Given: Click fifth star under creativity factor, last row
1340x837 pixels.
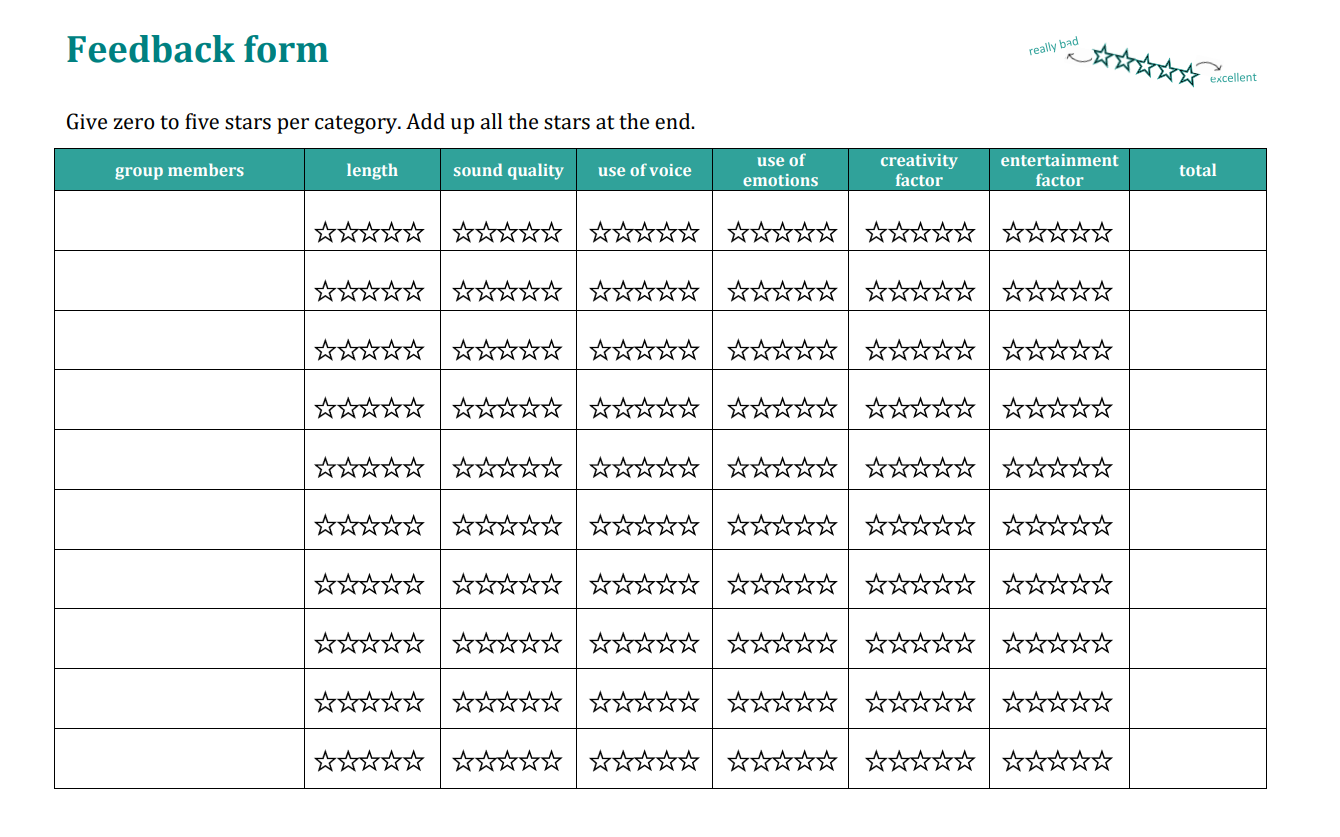Looking at the screenshot, I should pyautogui.click(x=965, y=762).
